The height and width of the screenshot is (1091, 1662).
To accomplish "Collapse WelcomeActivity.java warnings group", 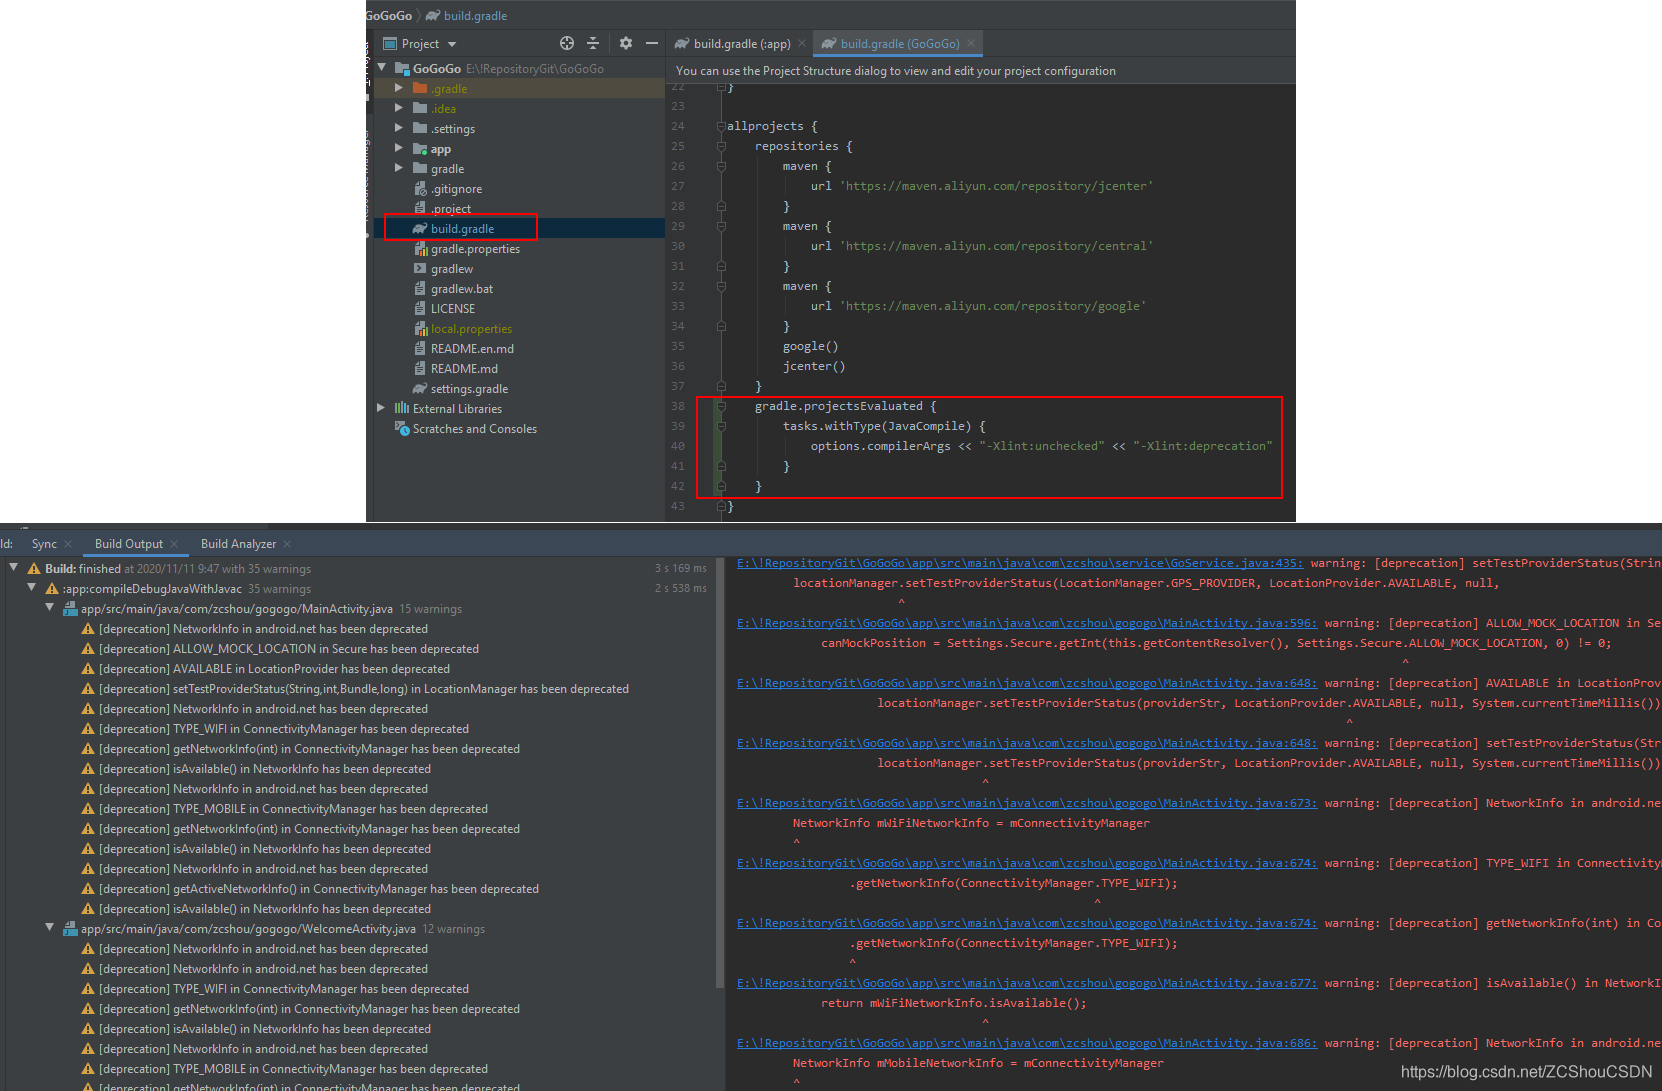I will (50, 928).
